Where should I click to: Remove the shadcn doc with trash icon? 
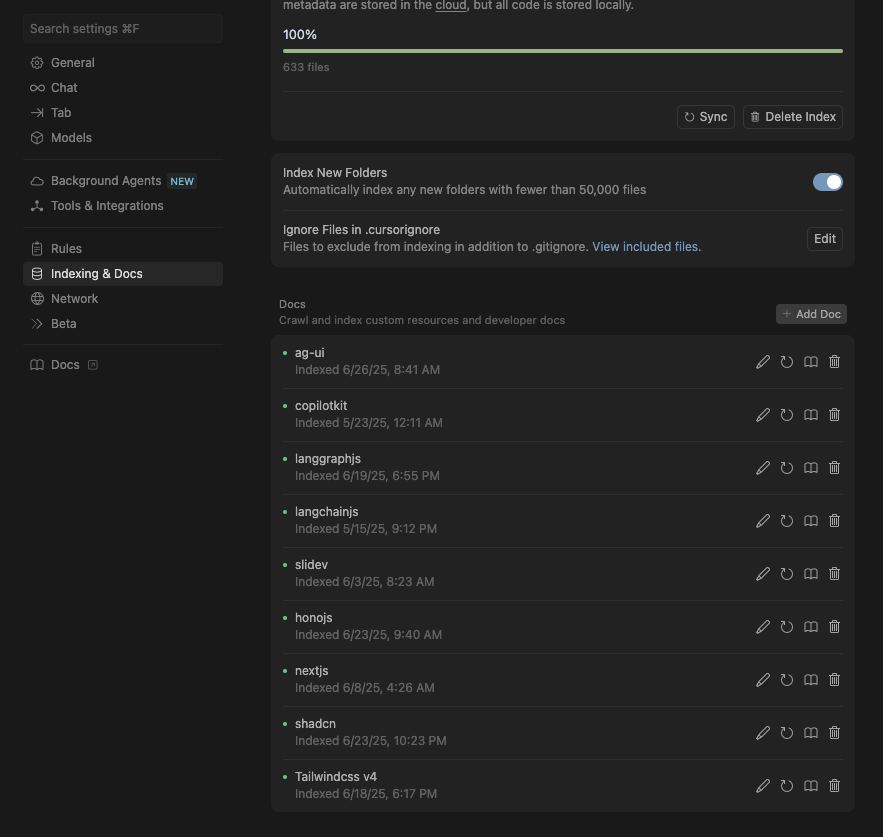pos(835,733)
